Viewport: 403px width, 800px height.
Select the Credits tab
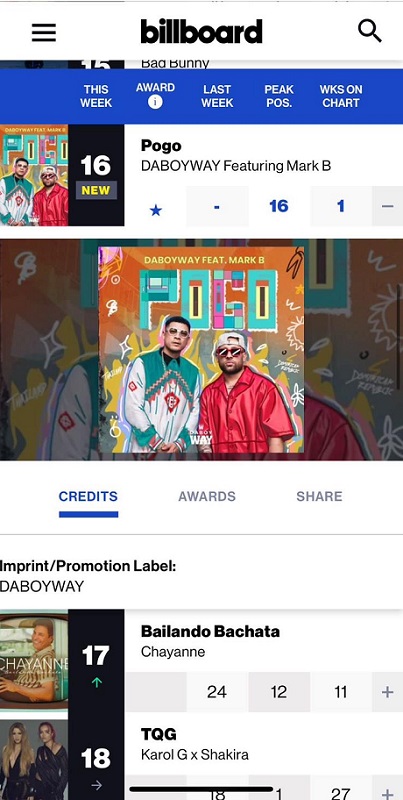88,496
